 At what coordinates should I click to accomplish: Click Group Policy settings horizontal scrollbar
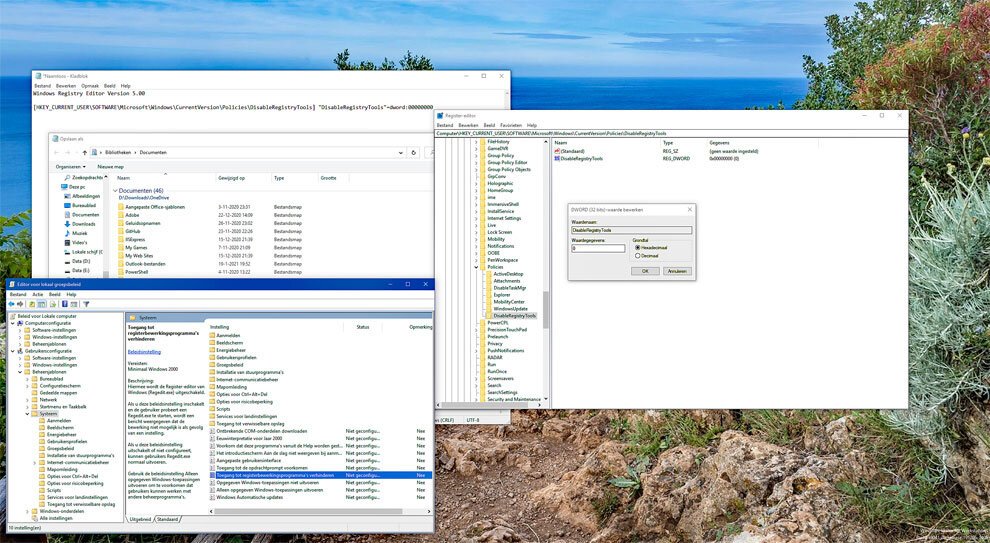click(x=309, y=511)
